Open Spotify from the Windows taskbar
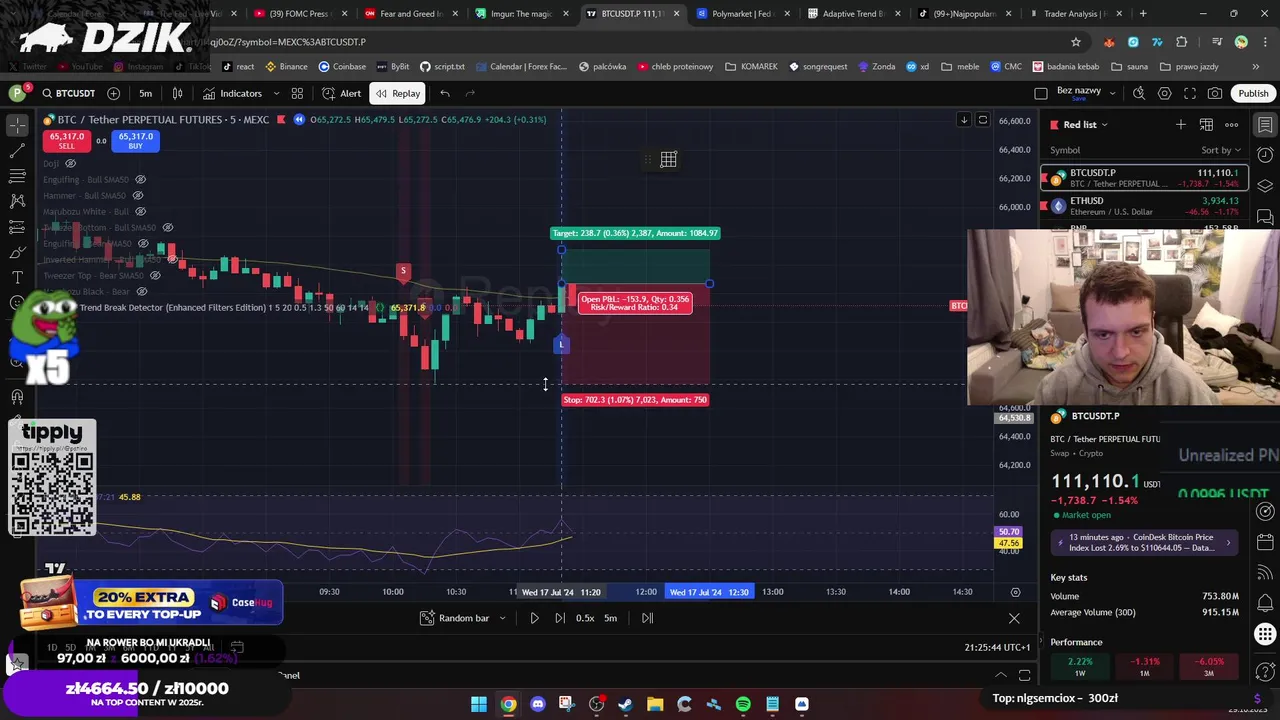Screen dimensions: 1280x720 coord(743,704)
